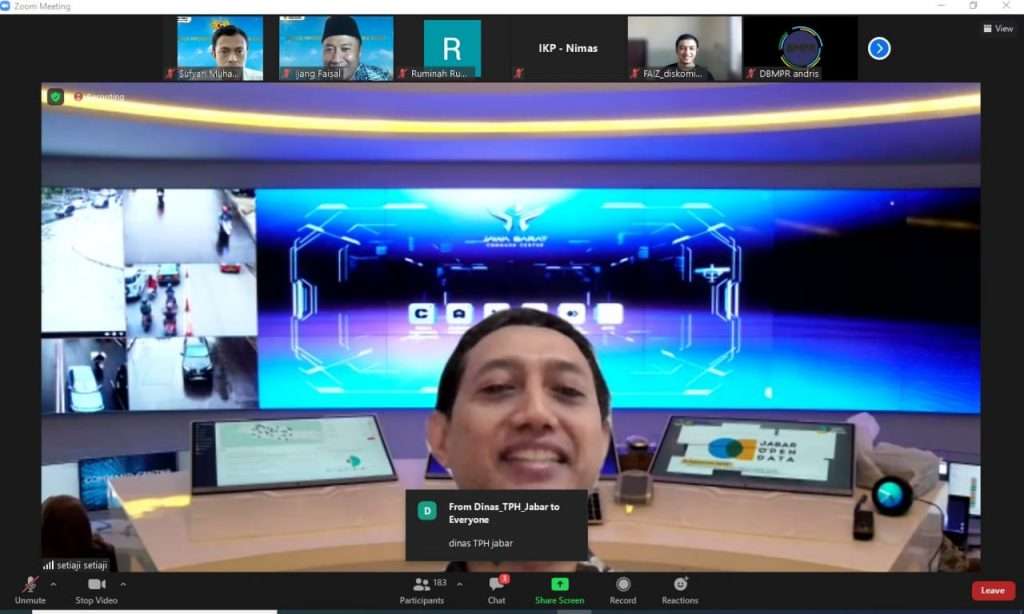
Task: Open the Participants panel
Action: [x=423, y=587]
